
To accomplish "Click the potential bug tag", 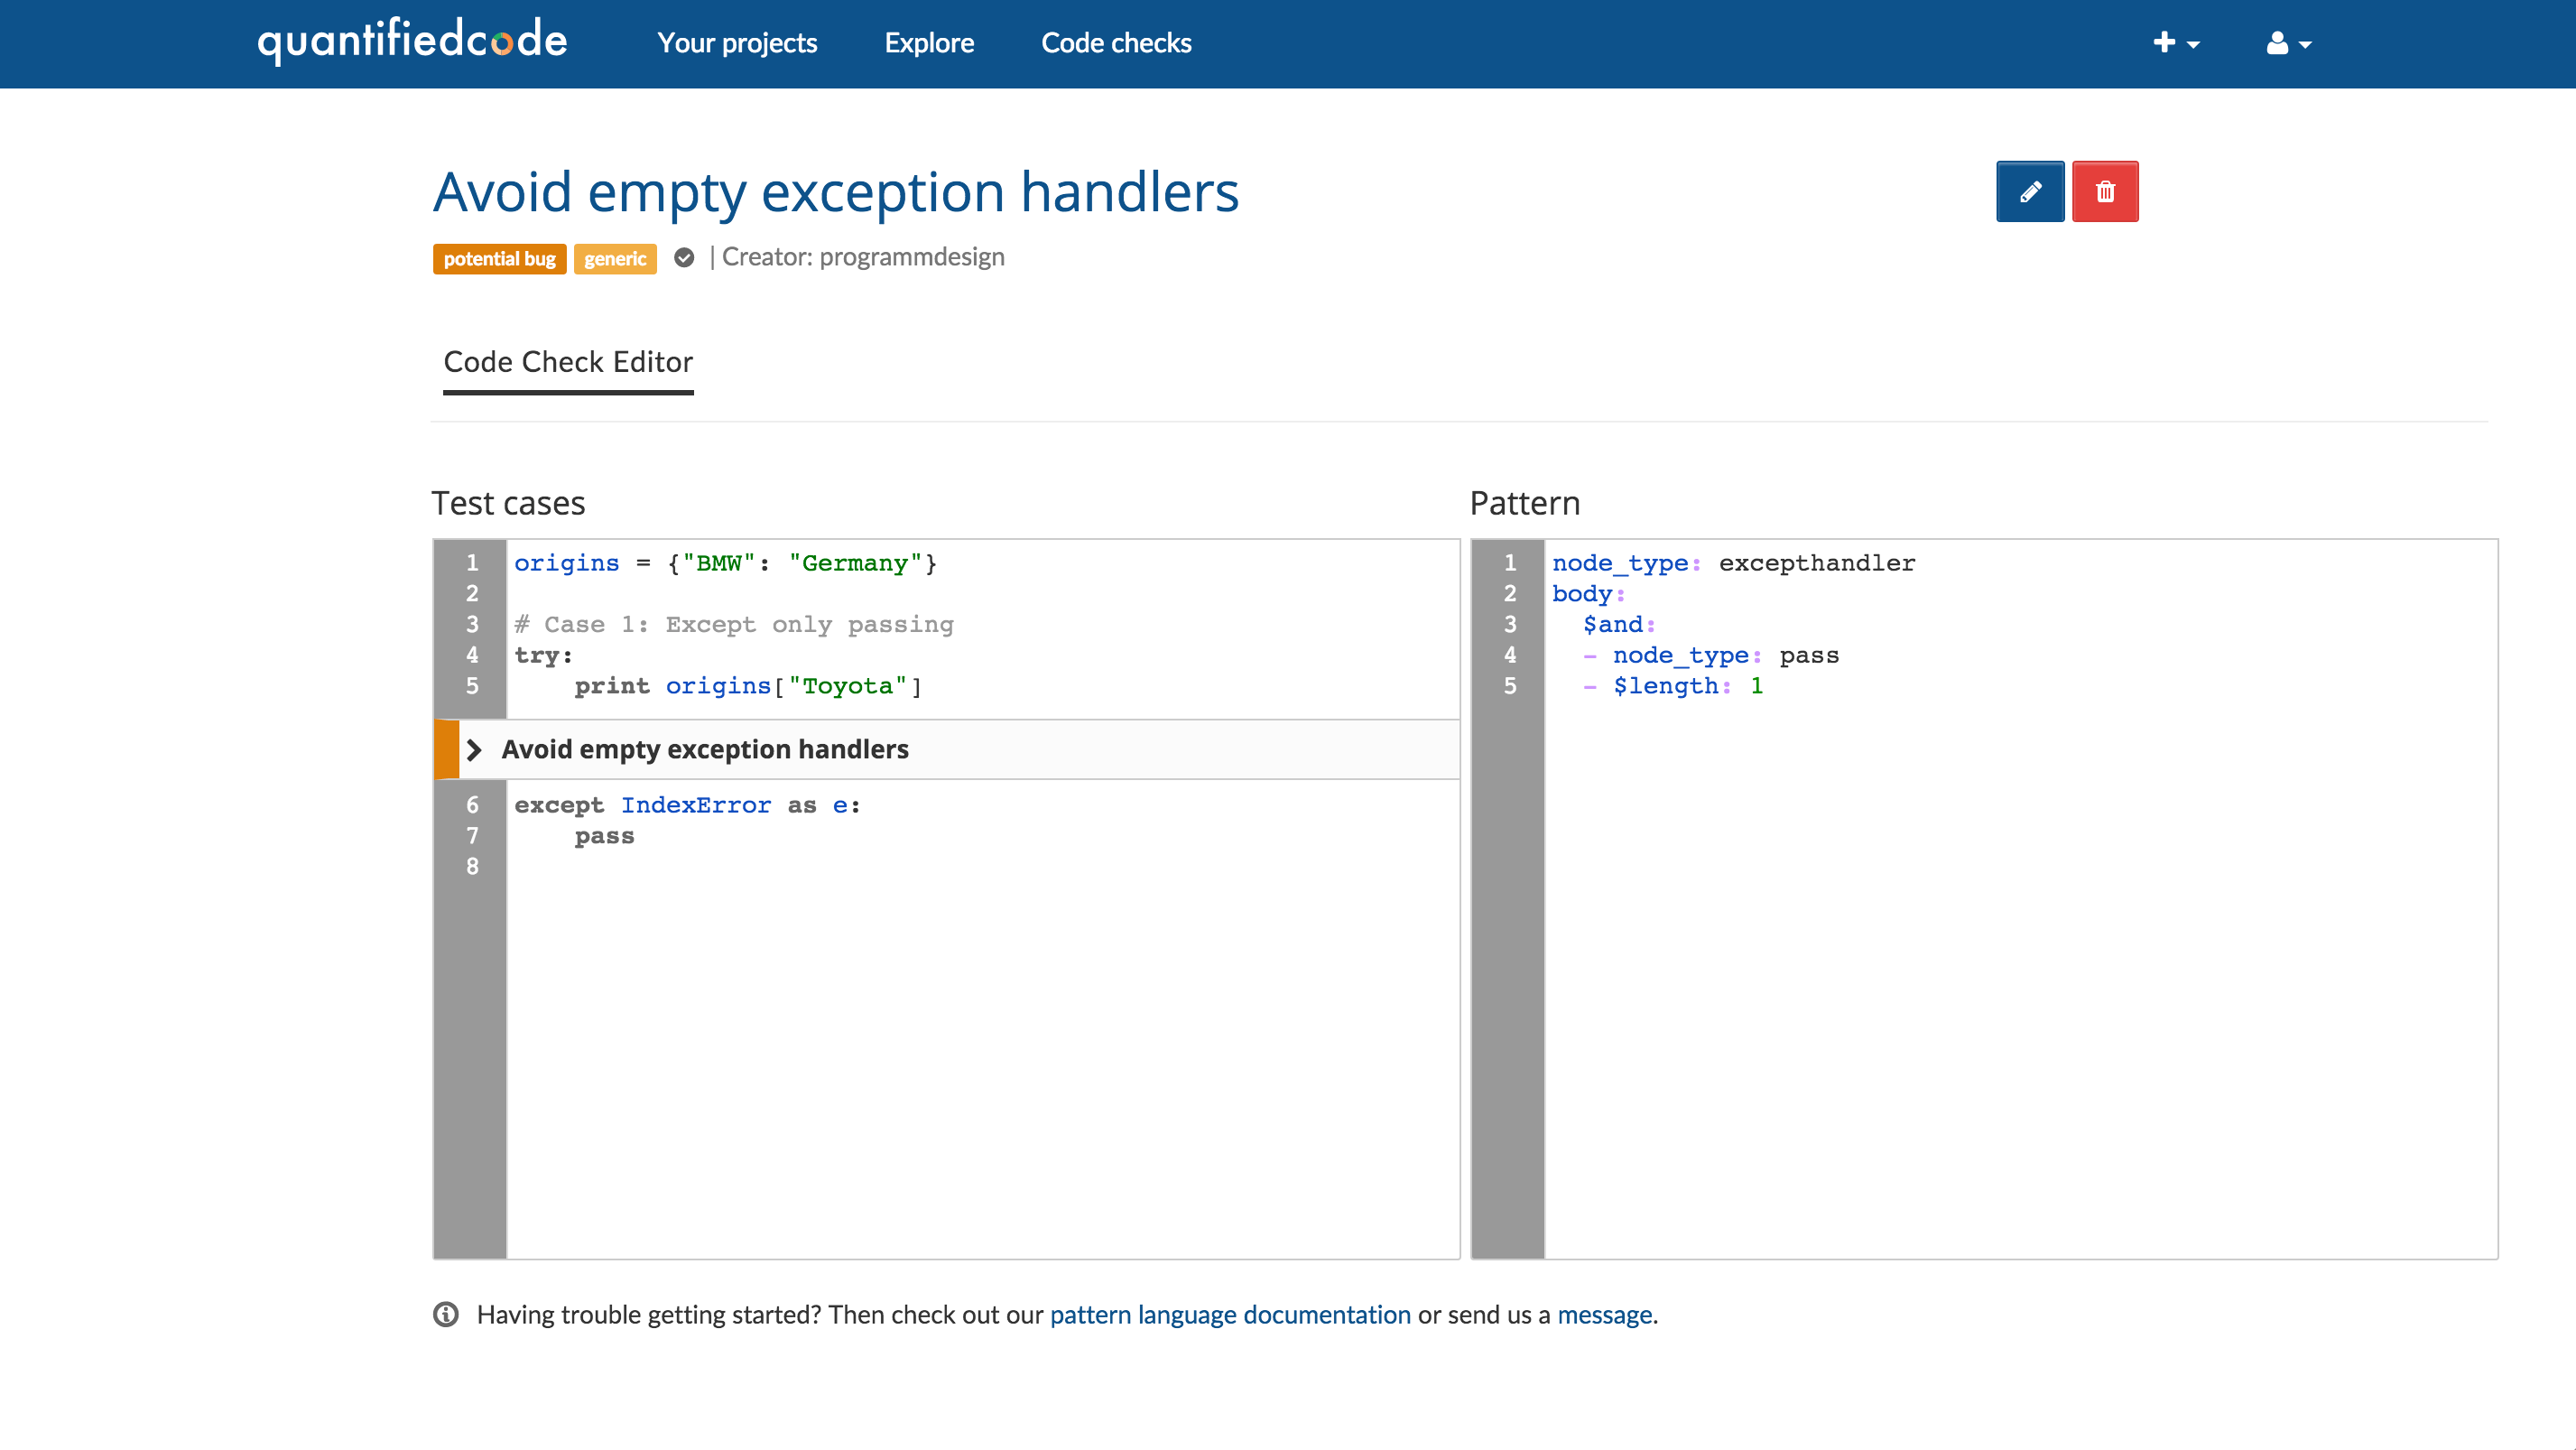I will [499, 258].
